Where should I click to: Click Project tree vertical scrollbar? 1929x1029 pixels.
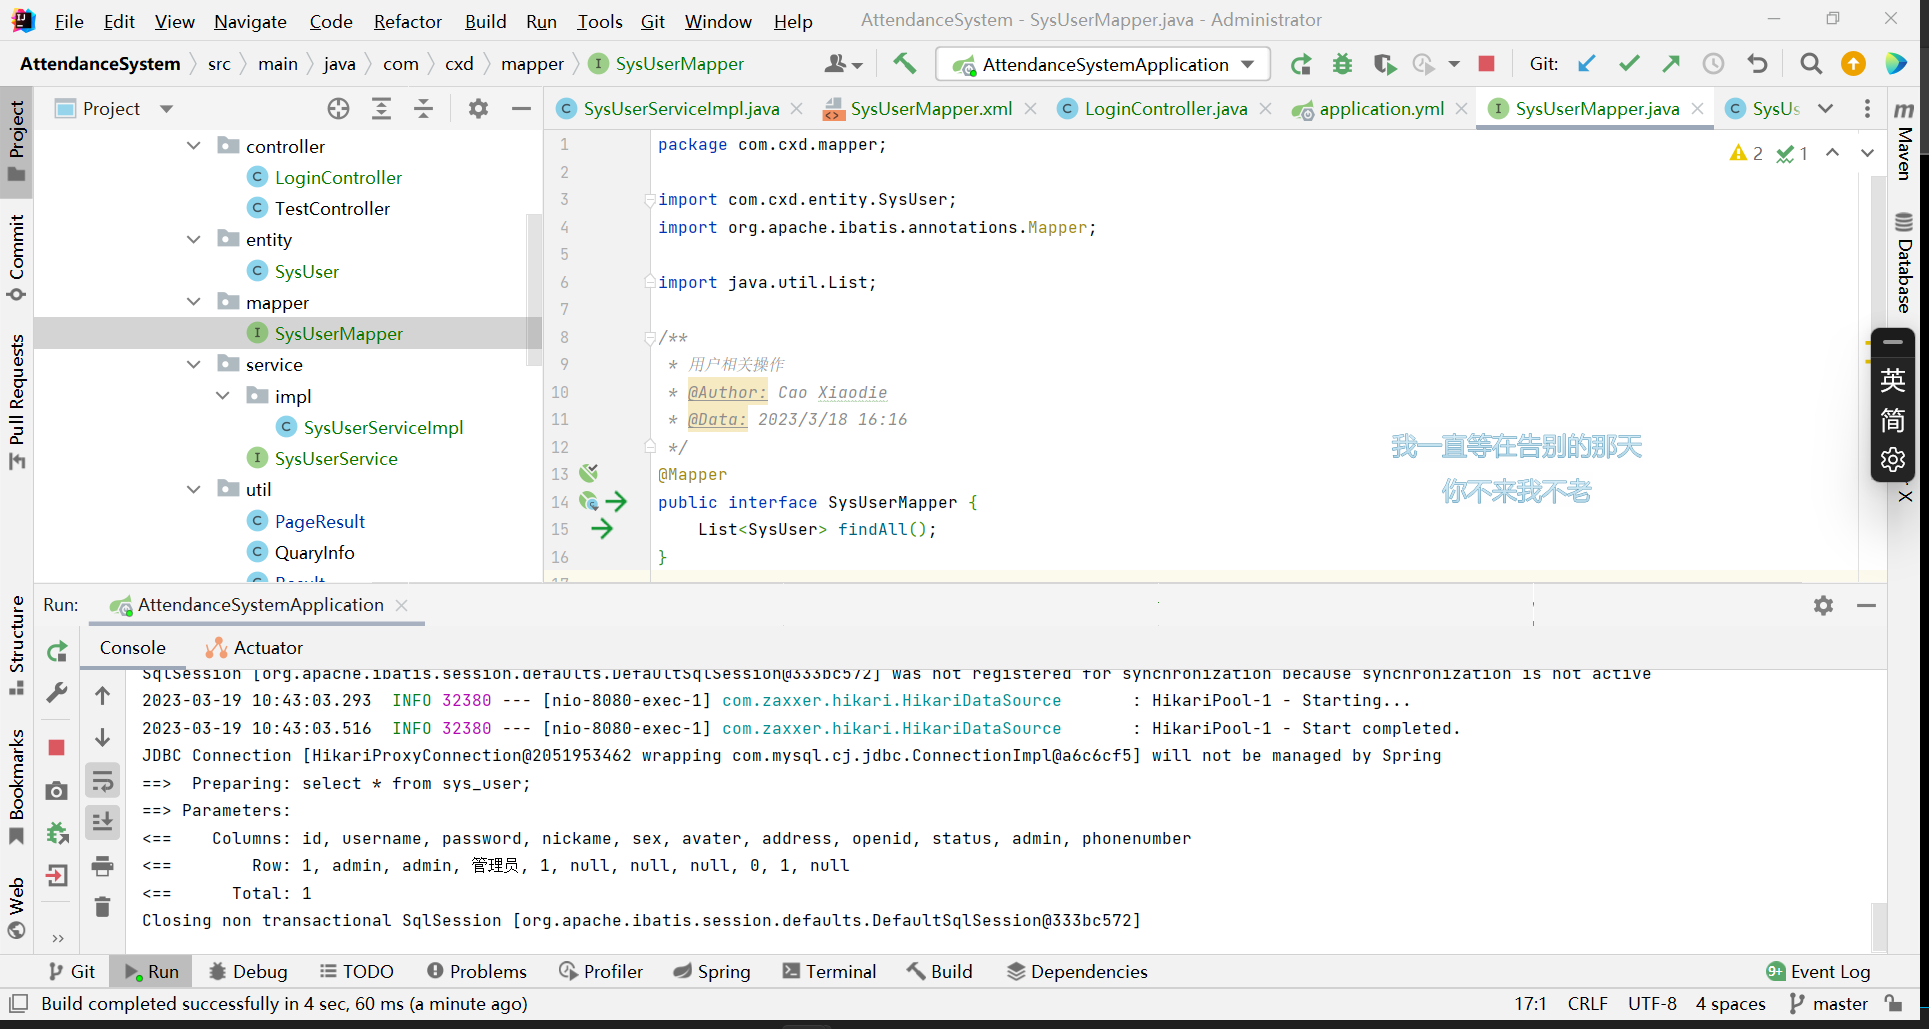533,290
